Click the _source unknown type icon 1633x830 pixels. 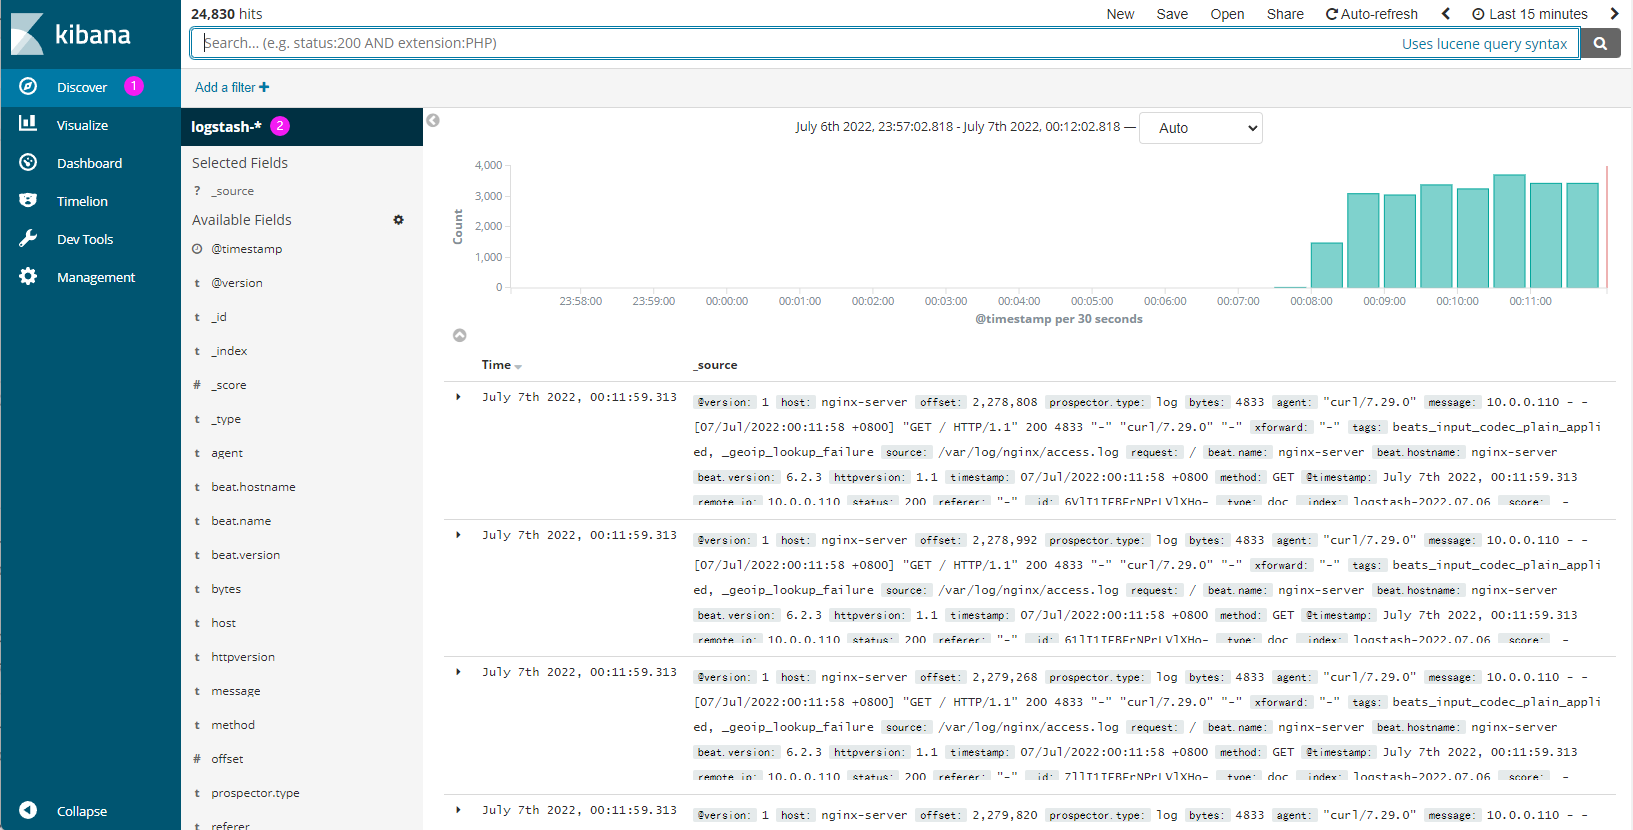(x=197, y=191)
